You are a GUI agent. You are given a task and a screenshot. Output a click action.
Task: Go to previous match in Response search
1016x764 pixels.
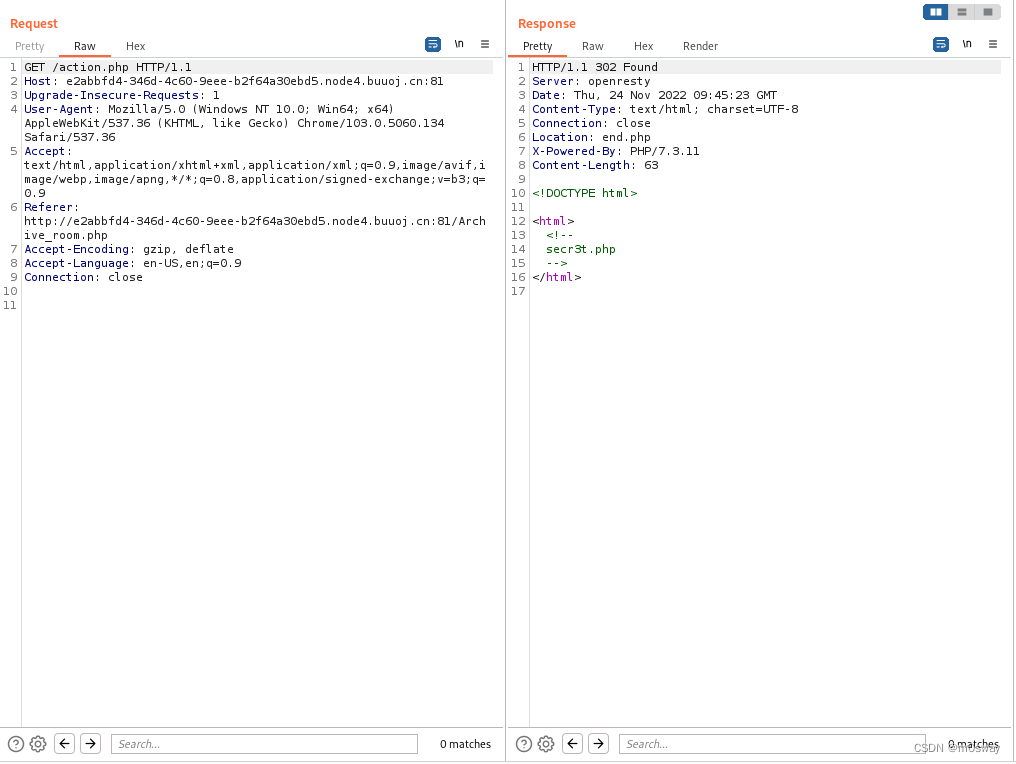tap(573, 743)
